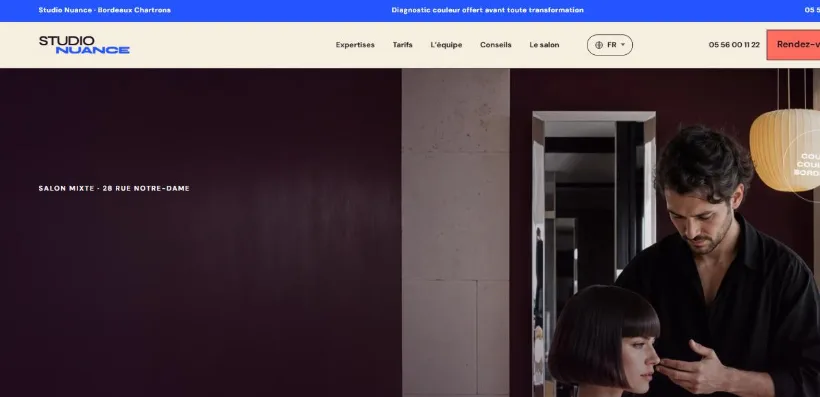The image size is (820, 397).
Task: Go to the Tarifs page
Action: point(403,45)
